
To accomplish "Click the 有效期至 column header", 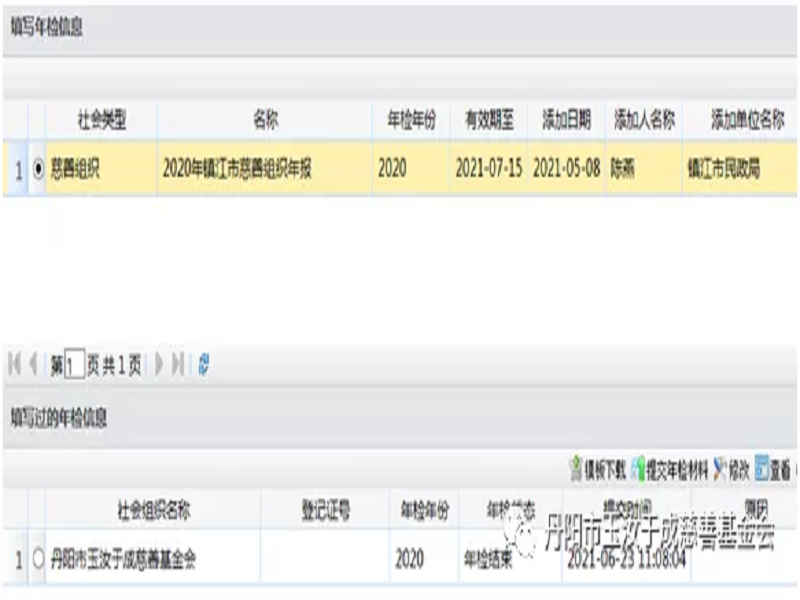I will (x=489, y=120).
